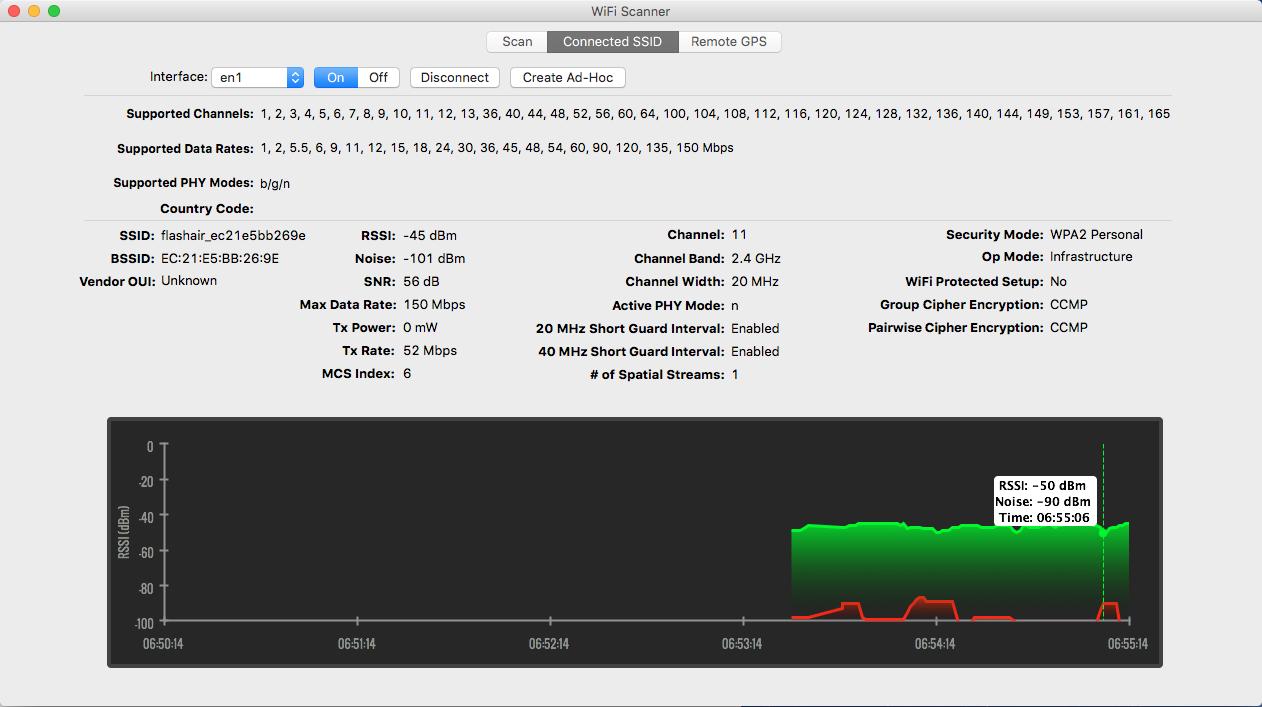The width and height of the screenshot is (1262, 707).
Task: Click the yellow minimize window button
Action: (34, 11)
